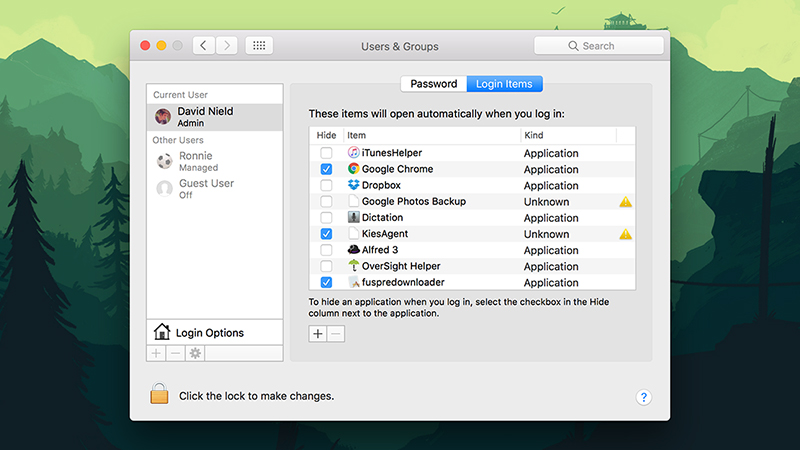Minimize window with yellow button
The image size is (800, 450).
(x=161, y=46)
